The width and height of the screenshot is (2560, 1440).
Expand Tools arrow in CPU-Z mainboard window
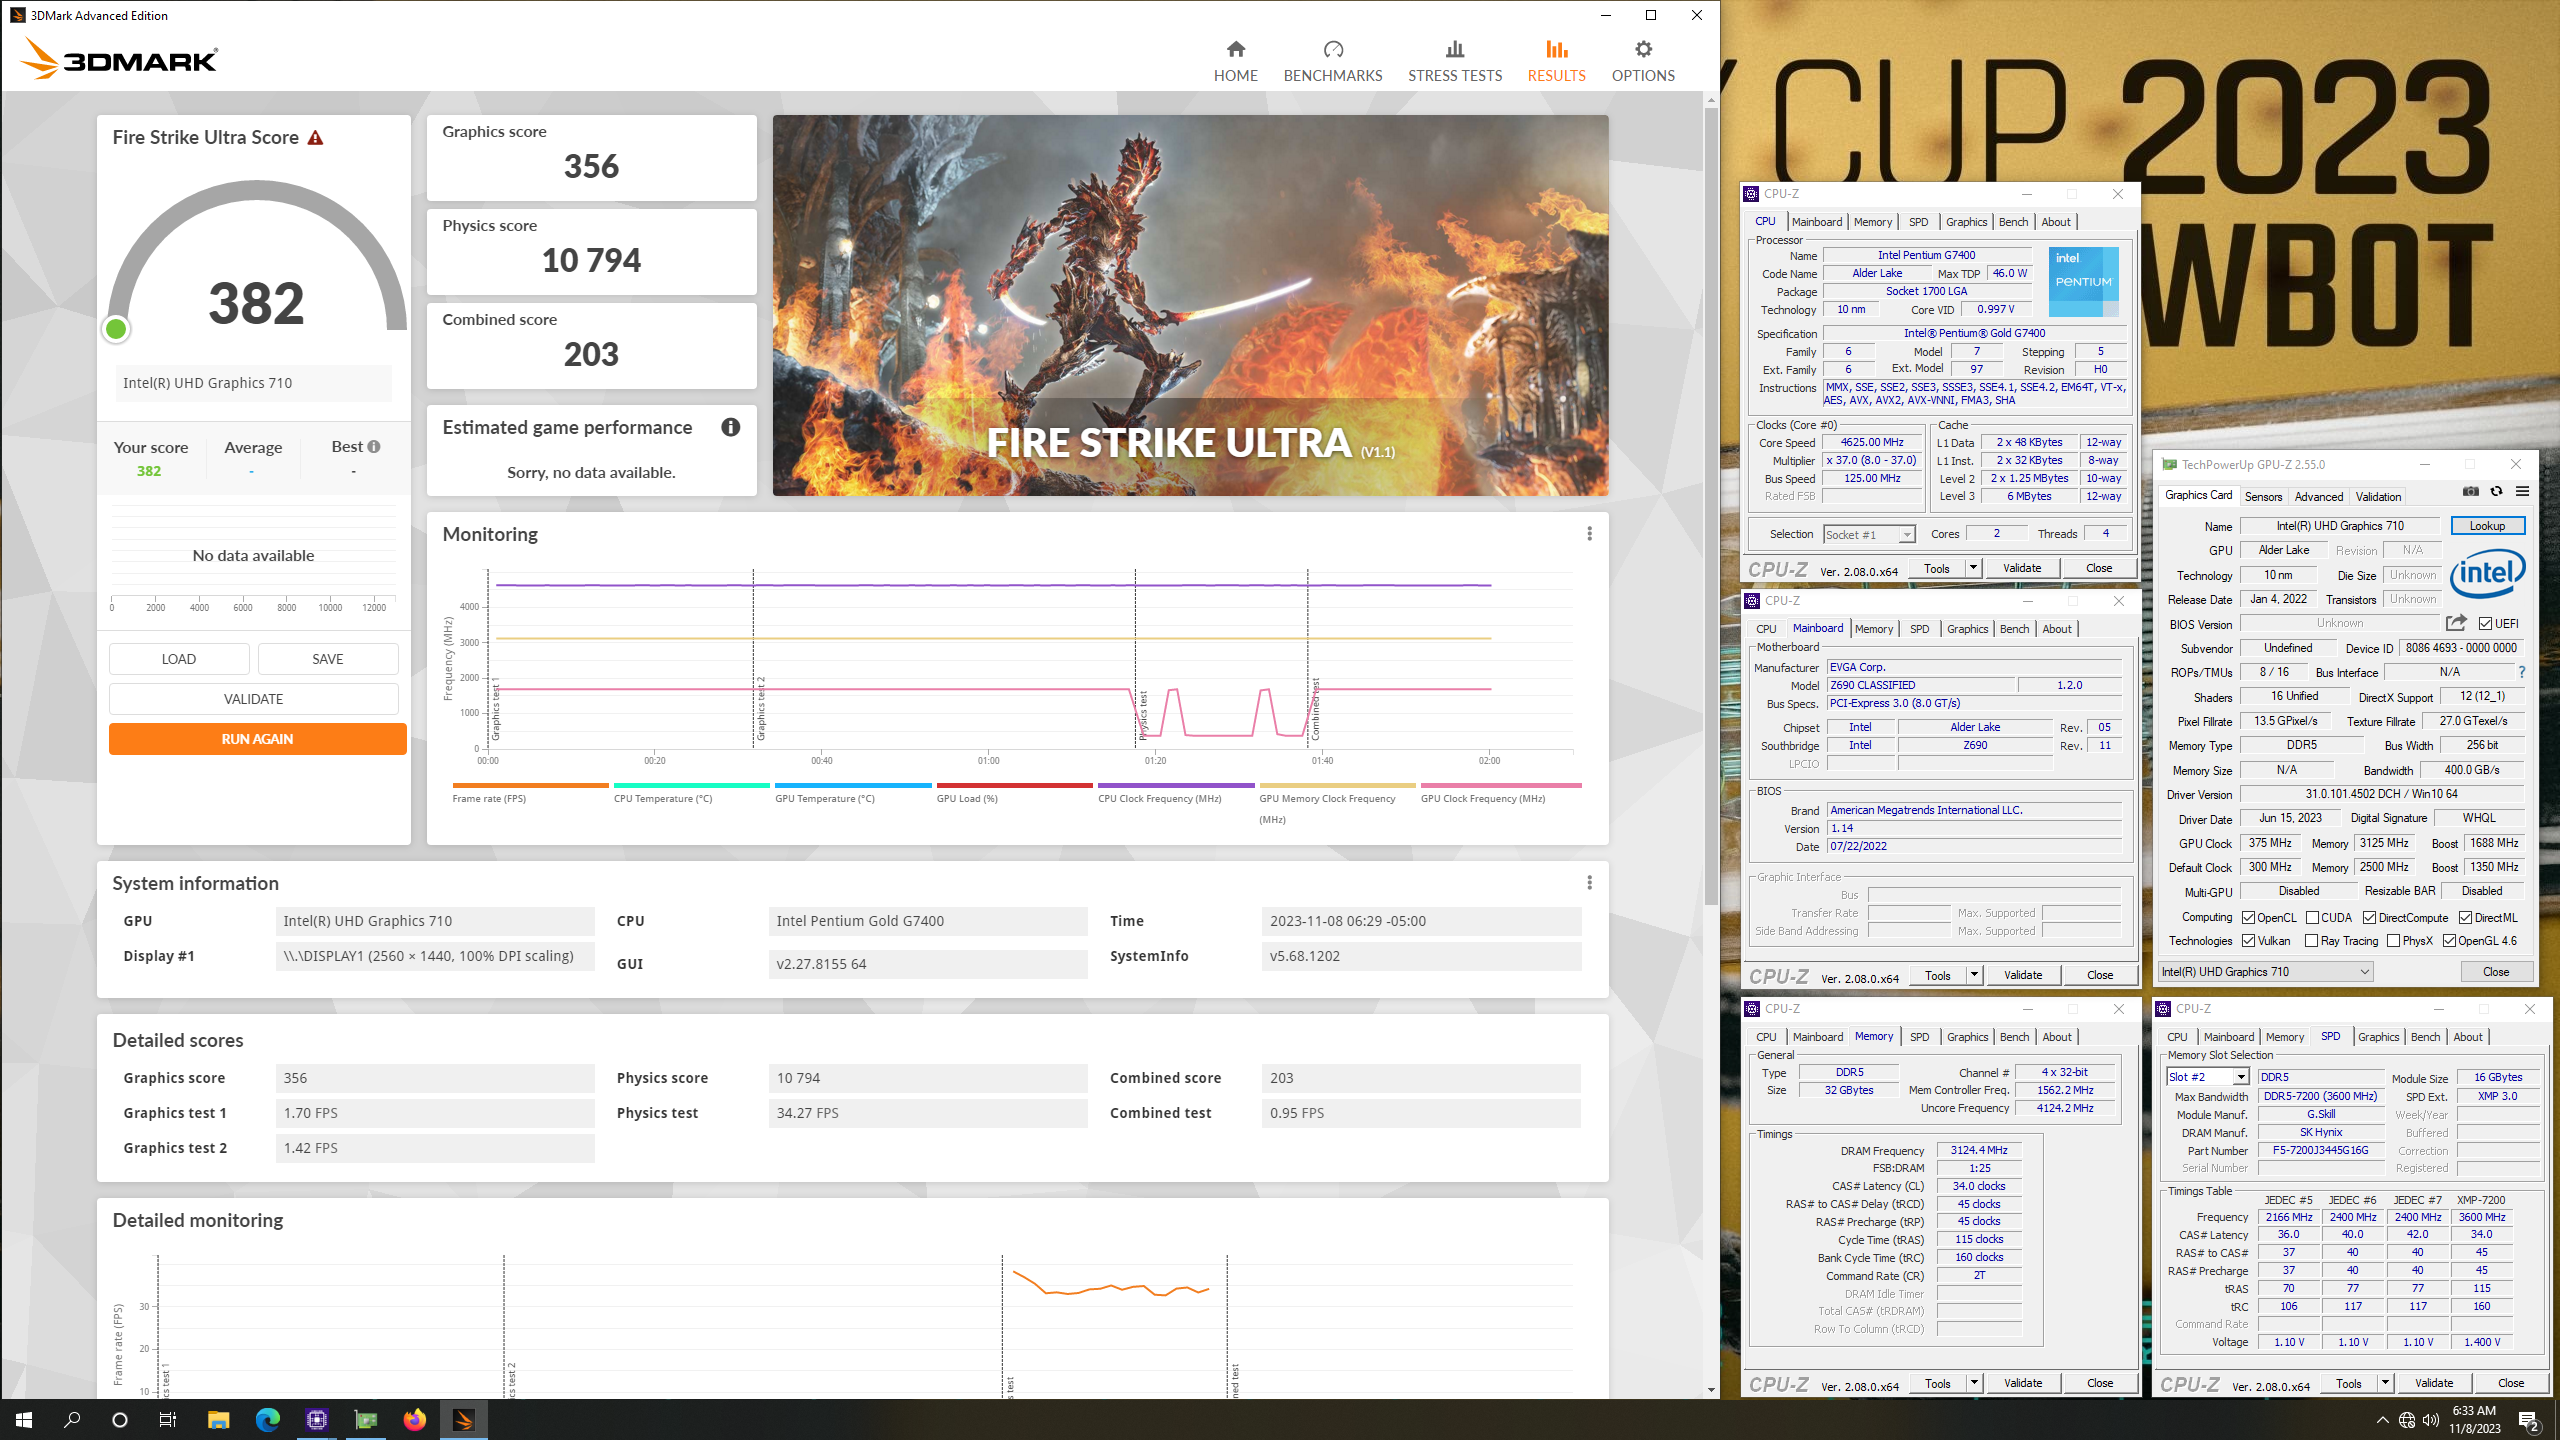[x=1974, y=975]
